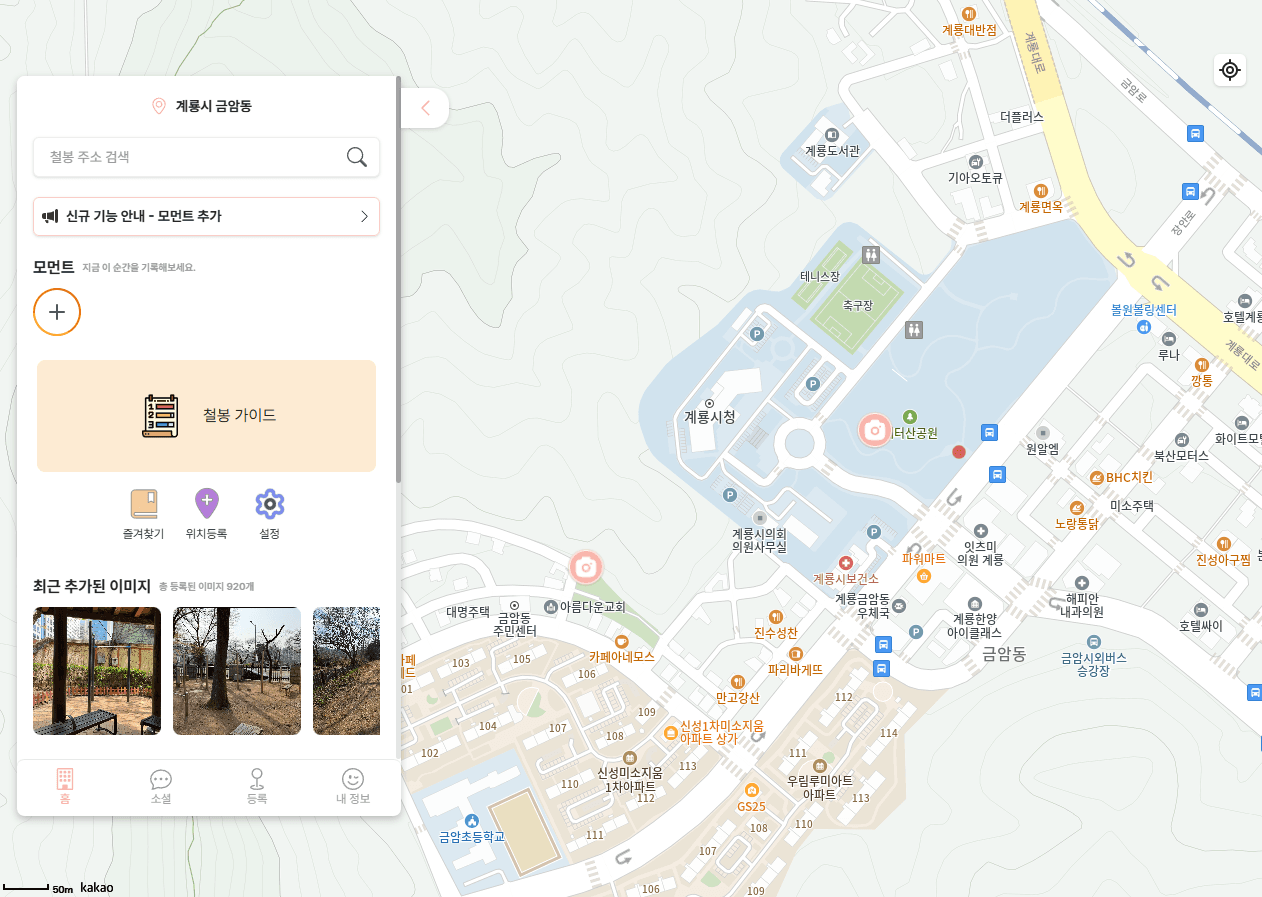Screen dimensions: 1262x897
Task: Switch to the 홈 tab
Action: coord(65,786)
